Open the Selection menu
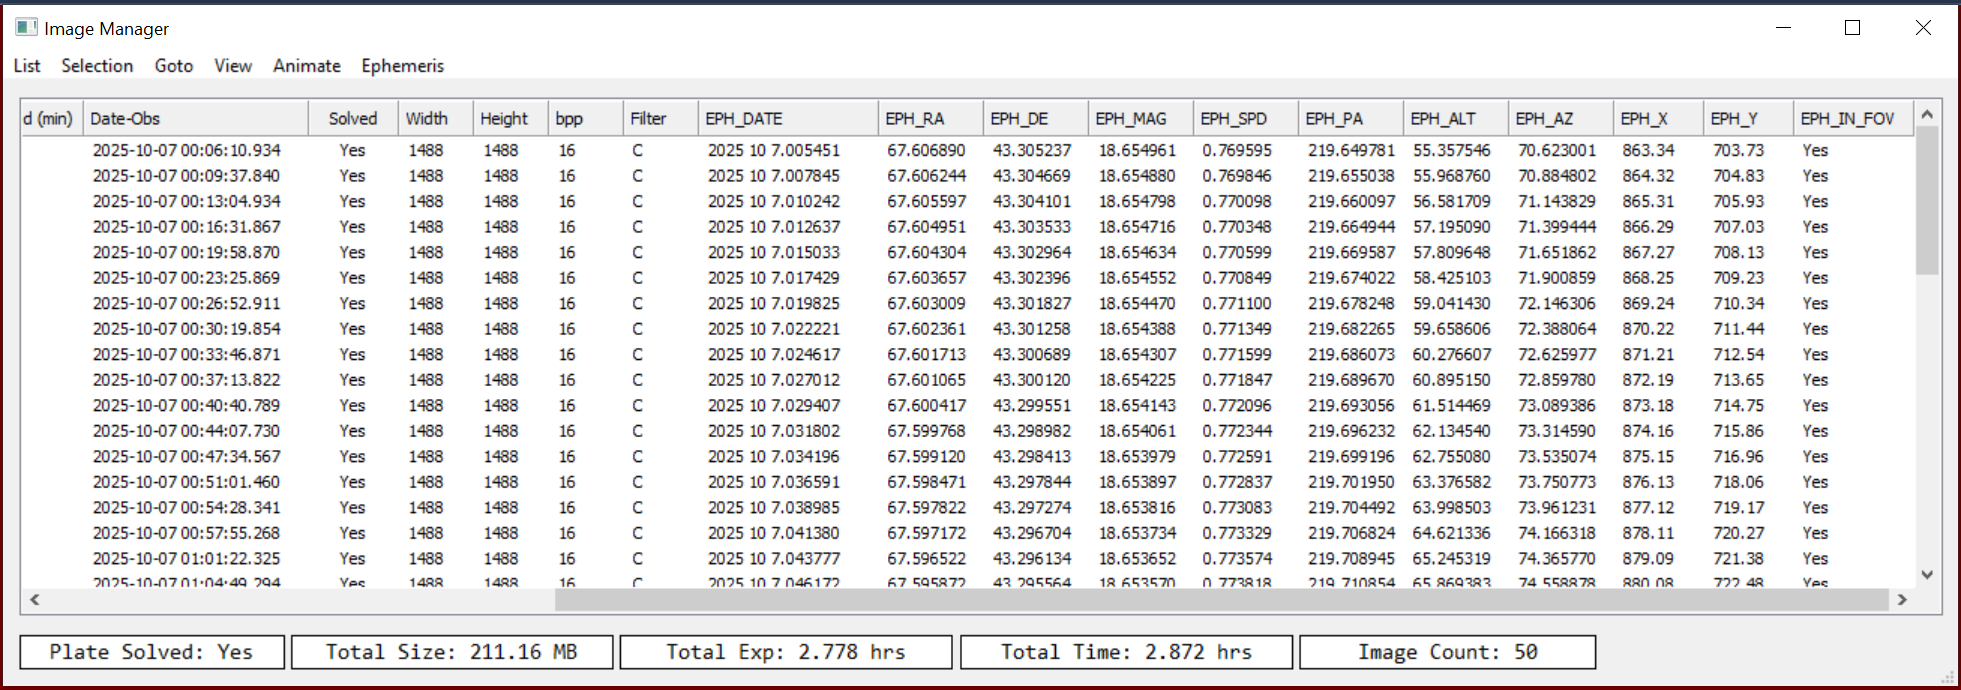 (x=97, y=66)
